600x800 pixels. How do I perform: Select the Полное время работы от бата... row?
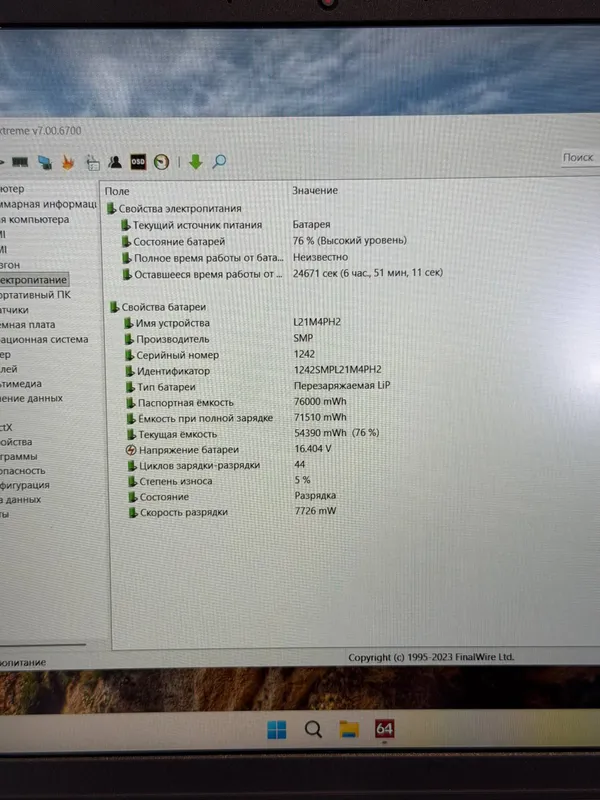click(x=203, y=258)
